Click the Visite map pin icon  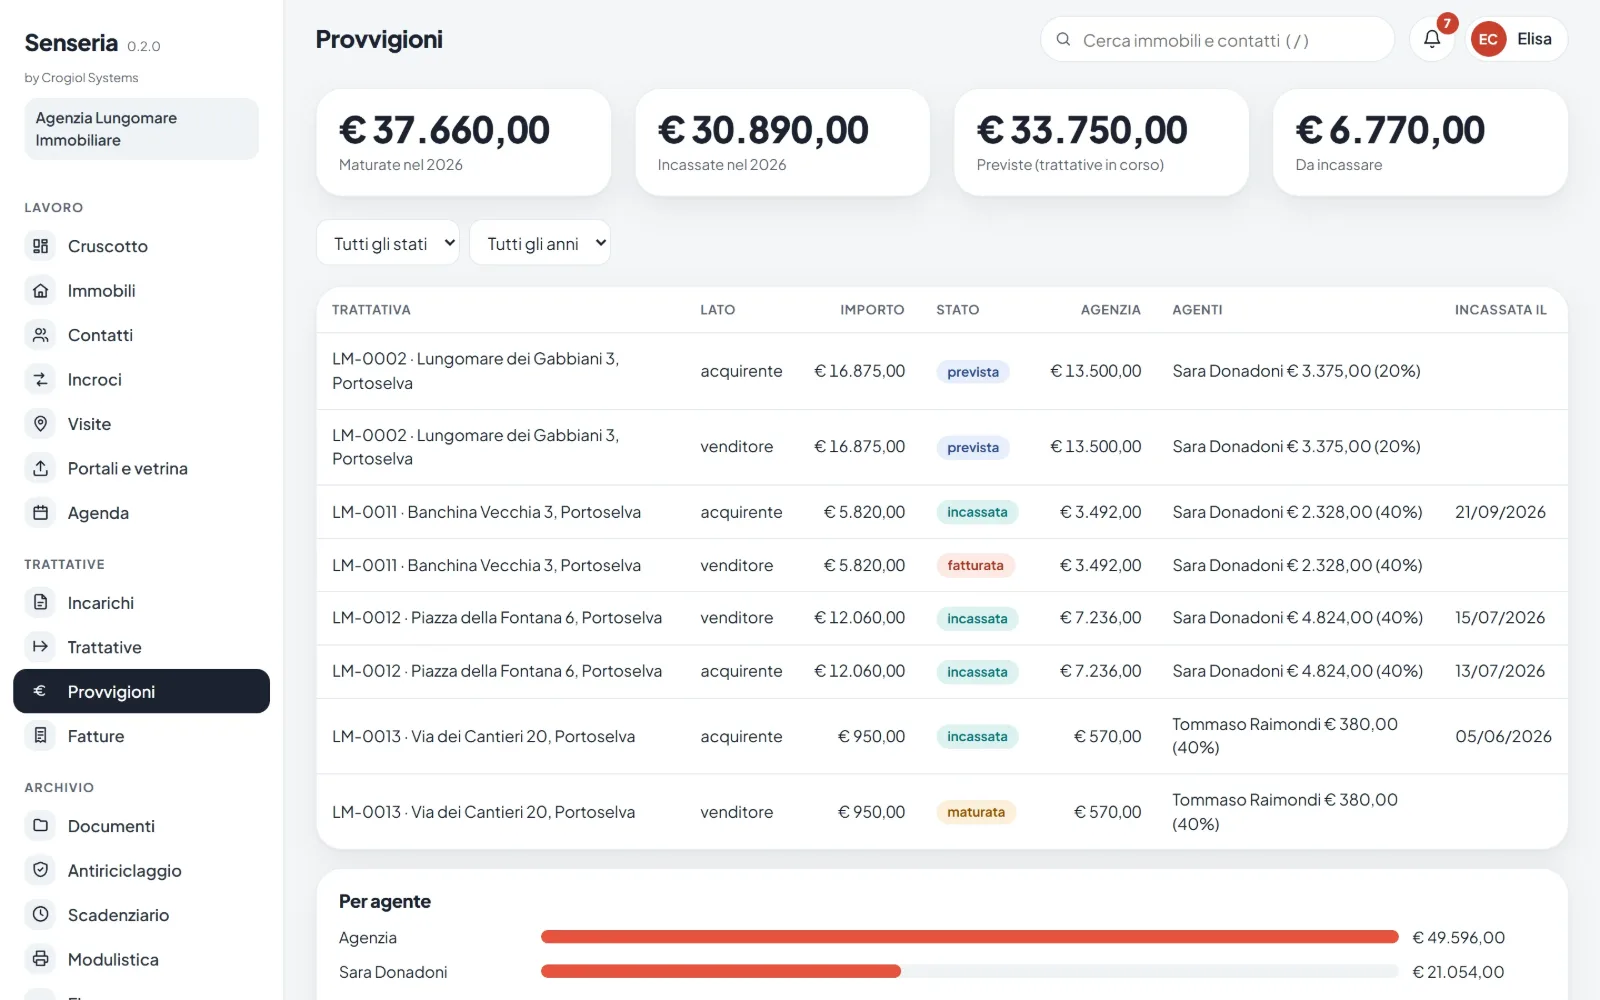[40, 424]
